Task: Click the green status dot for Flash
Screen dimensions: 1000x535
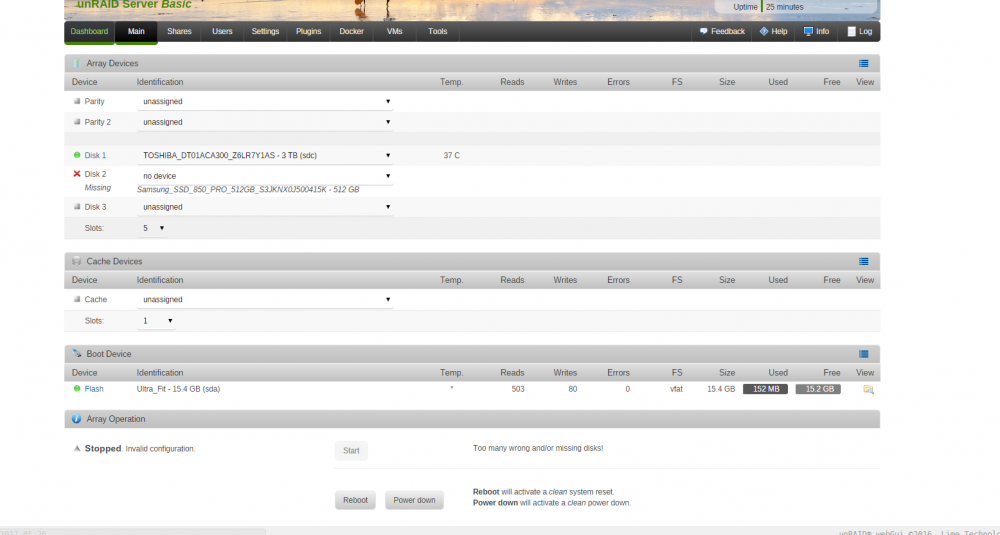Action: click(77, 388)
